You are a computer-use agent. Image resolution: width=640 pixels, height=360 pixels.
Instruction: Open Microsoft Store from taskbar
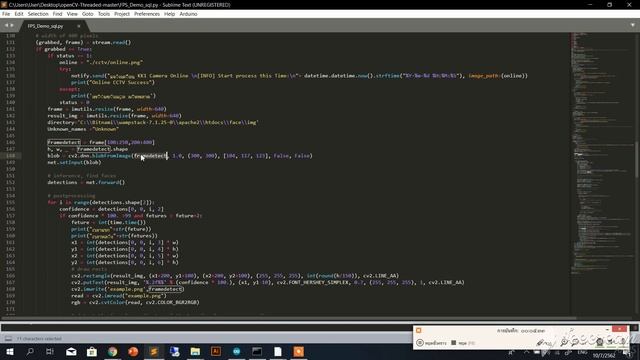click(92, 352)
